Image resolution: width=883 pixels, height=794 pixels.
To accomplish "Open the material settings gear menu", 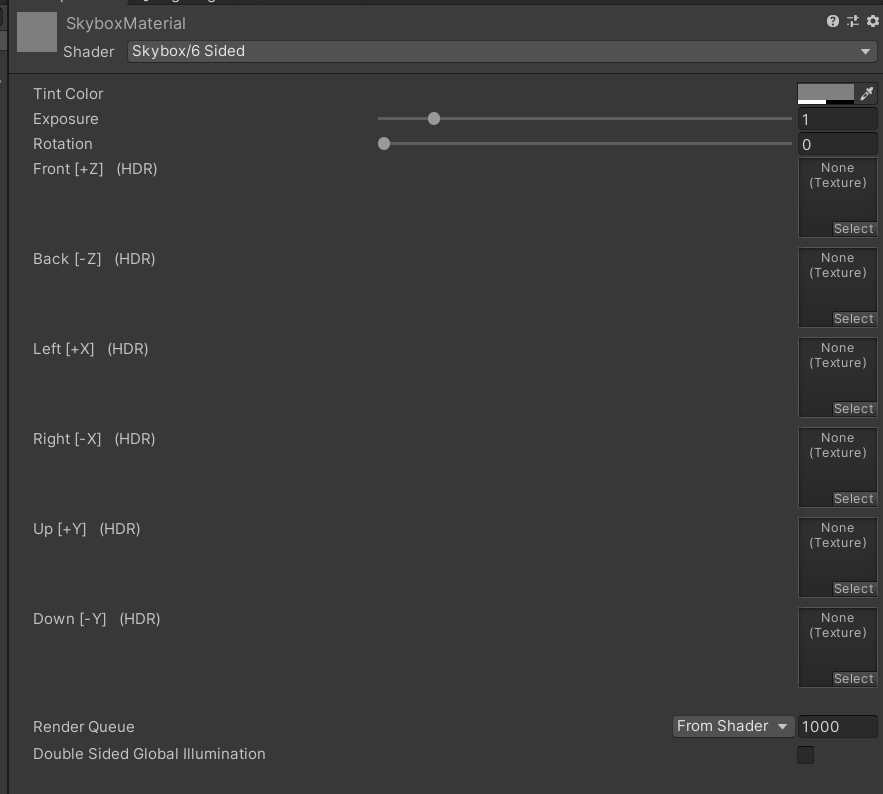I will click(x=872, y=21).
